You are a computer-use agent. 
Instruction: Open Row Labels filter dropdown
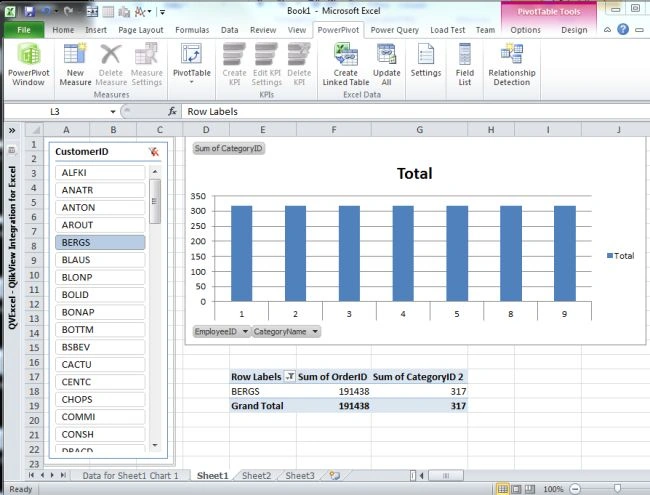(290, 376)
